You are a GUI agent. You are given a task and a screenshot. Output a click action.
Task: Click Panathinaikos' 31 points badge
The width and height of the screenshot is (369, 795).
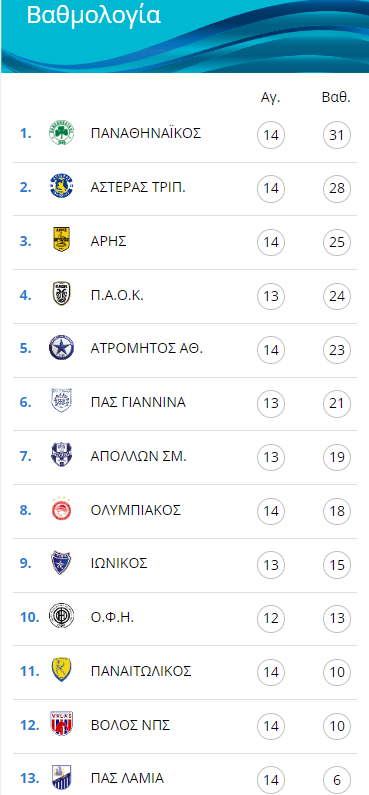pyautogui.click(x=337, y=135)
